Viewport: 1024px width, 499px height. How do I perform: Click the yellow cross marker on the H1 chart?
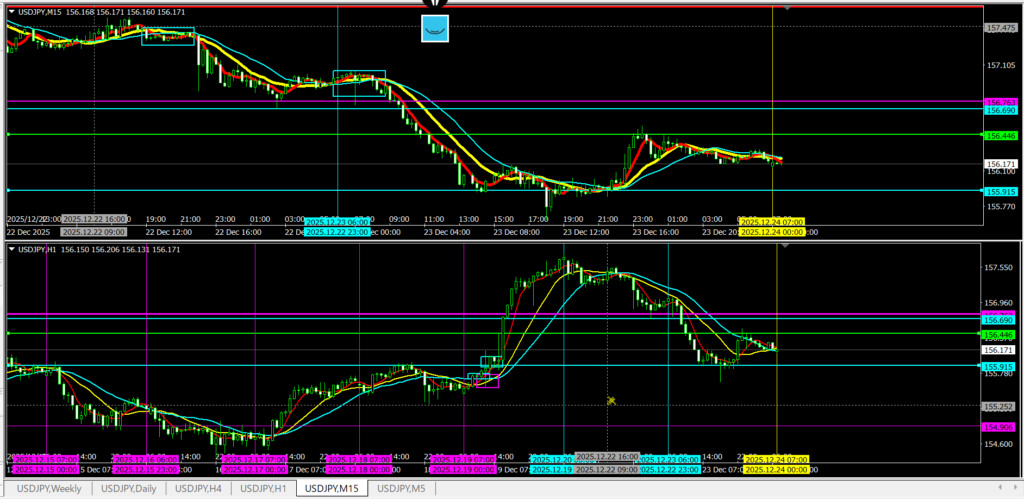tap(610, 400)
